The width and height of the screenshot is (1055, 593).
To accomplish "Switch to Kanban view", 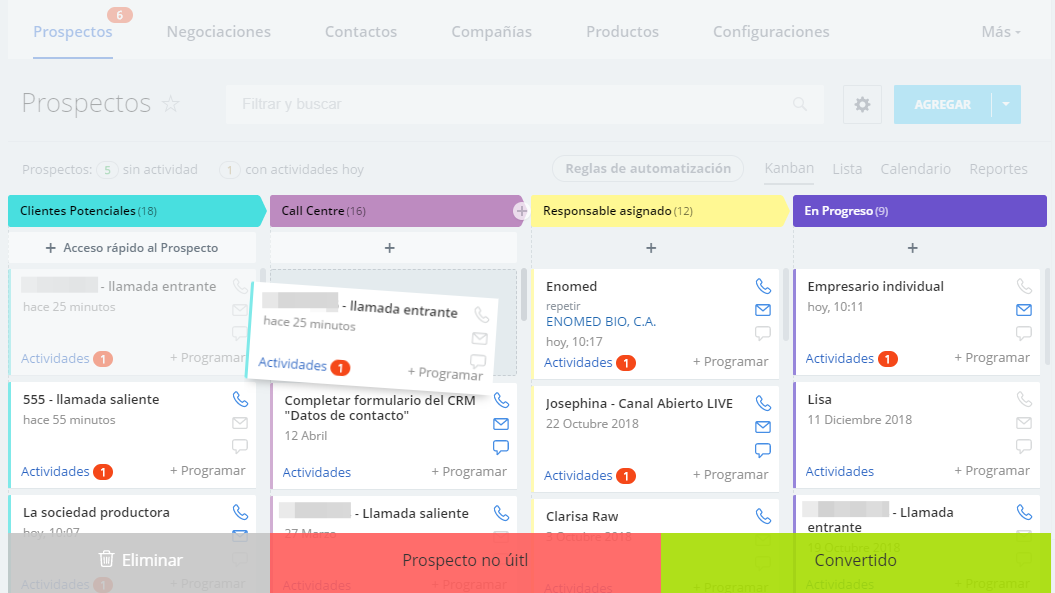I will (789, 168).
